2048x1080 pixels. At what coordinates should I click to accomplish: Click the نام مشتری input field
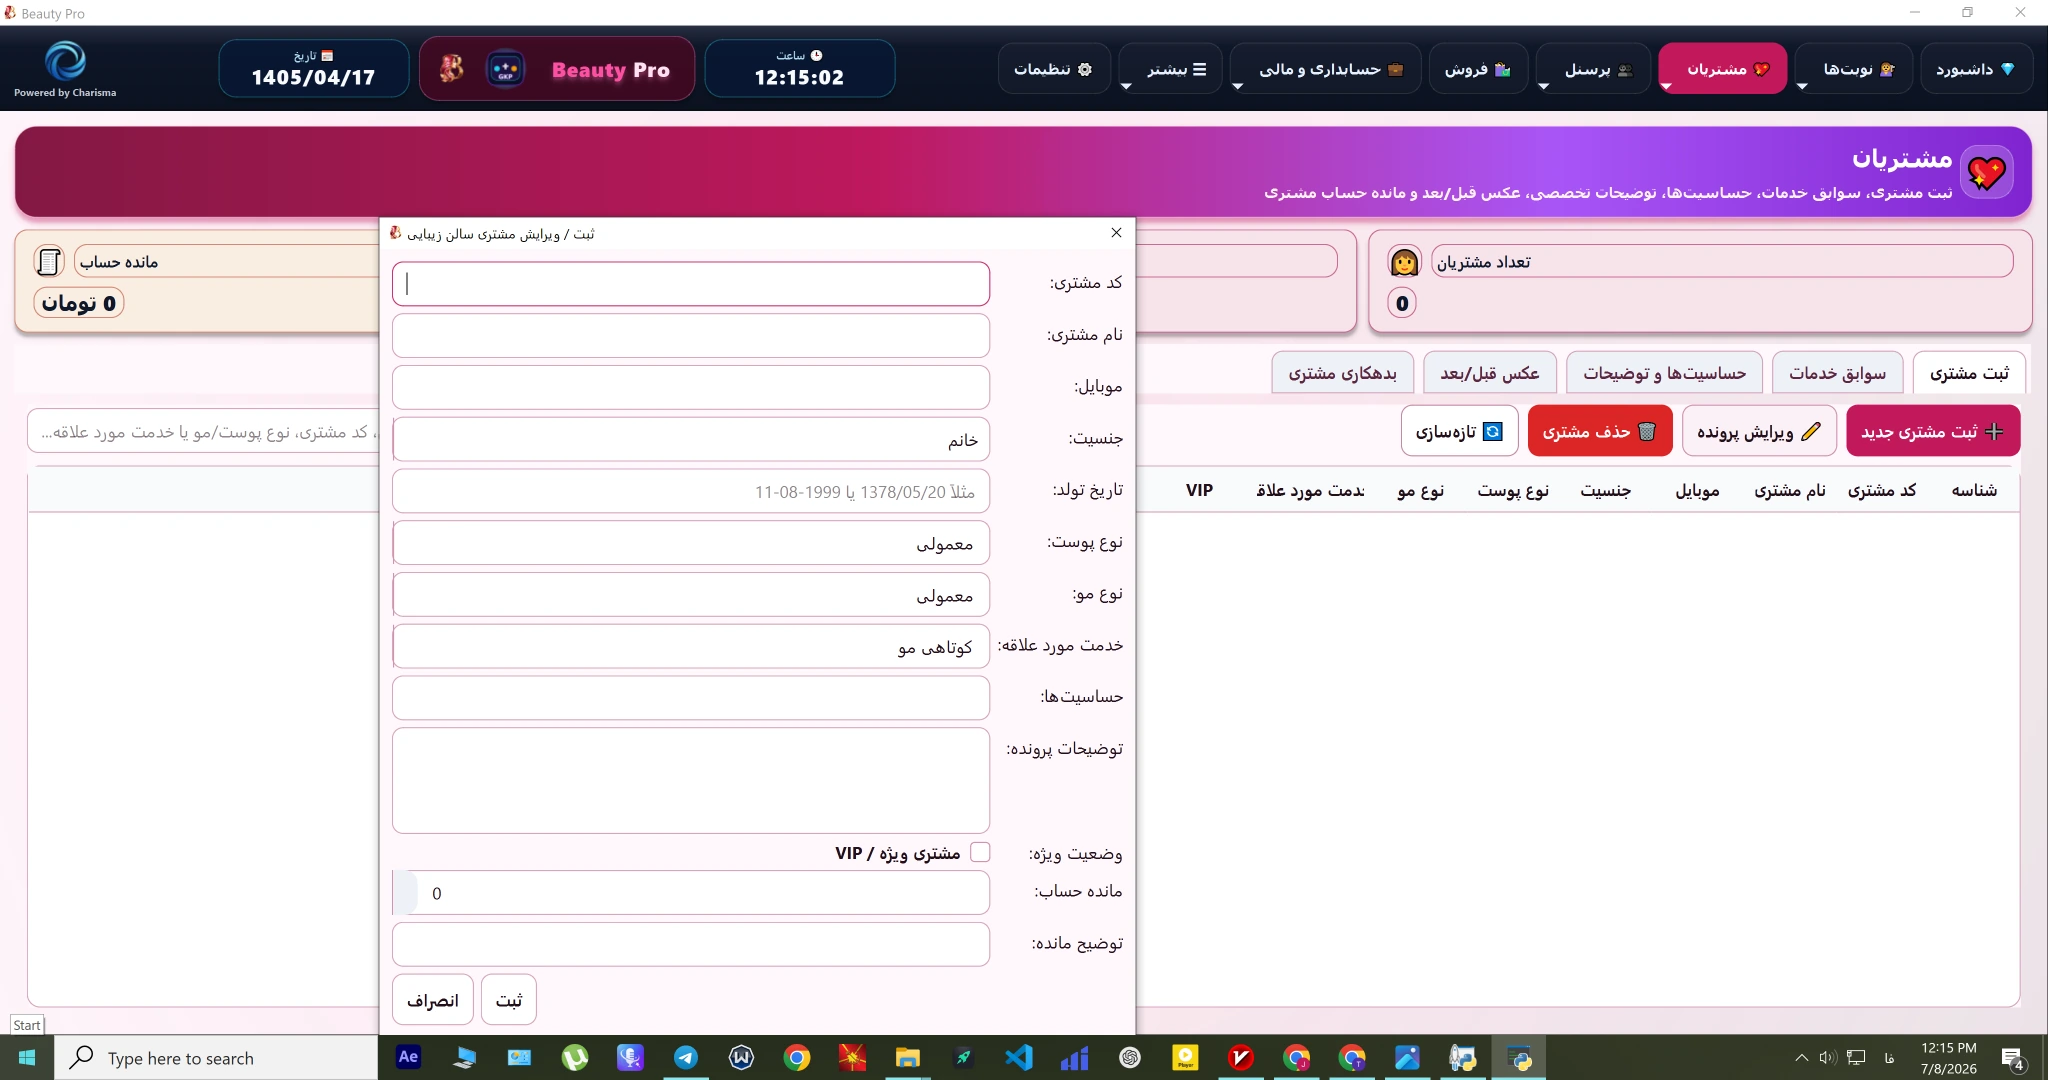click(x=691, y=336)
